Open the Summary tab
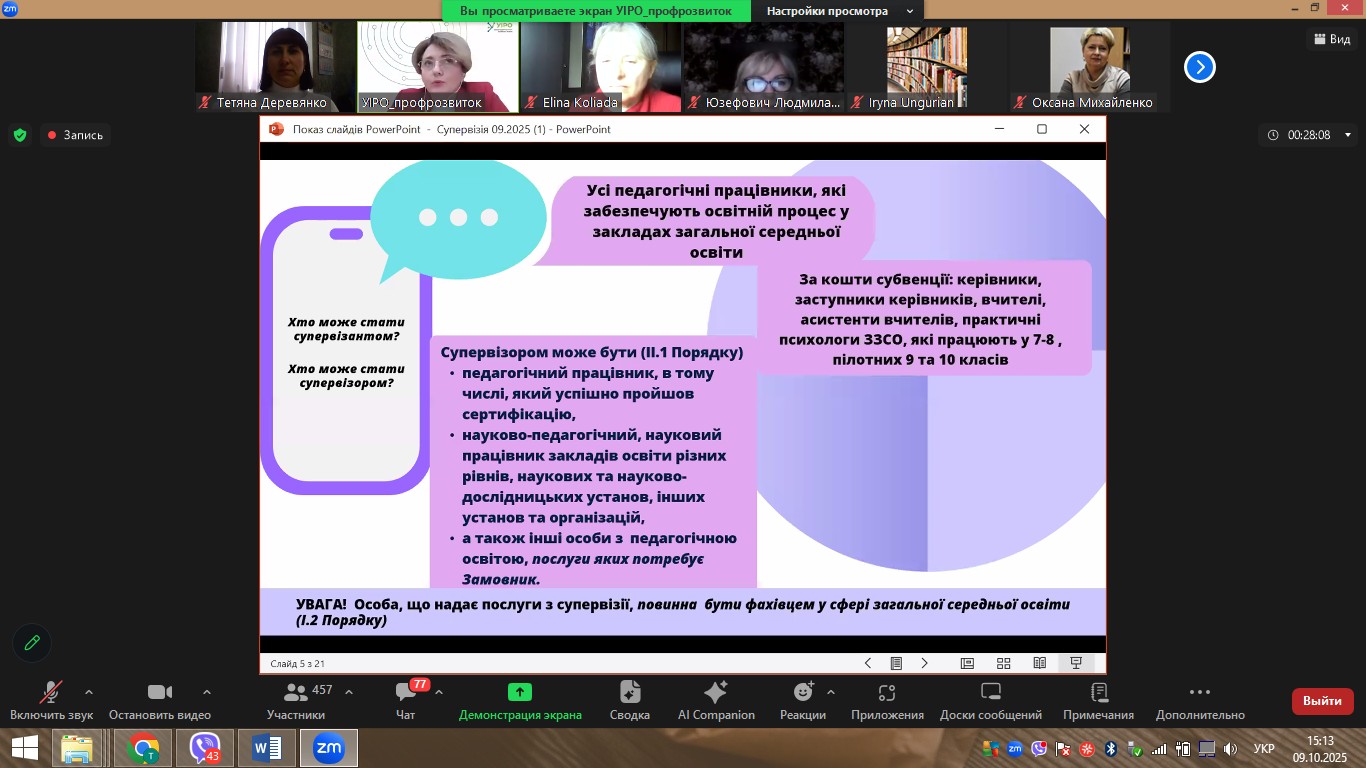This screenshot has height=768, width=1366. pos(630,700)
